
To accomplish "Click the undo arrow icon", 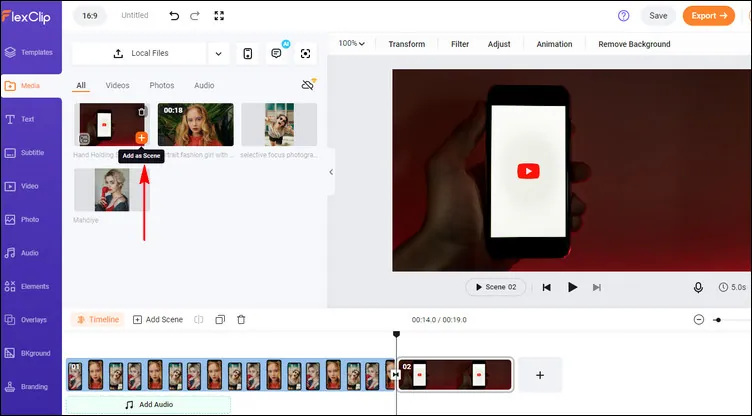I will click(x=174, y=16).
